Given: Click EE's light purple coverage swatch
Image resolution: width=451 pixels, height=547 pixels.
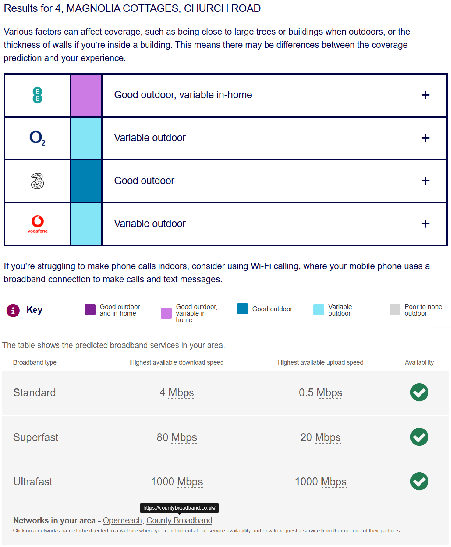Looking at the screenshot, I should (x=86, y=95).
